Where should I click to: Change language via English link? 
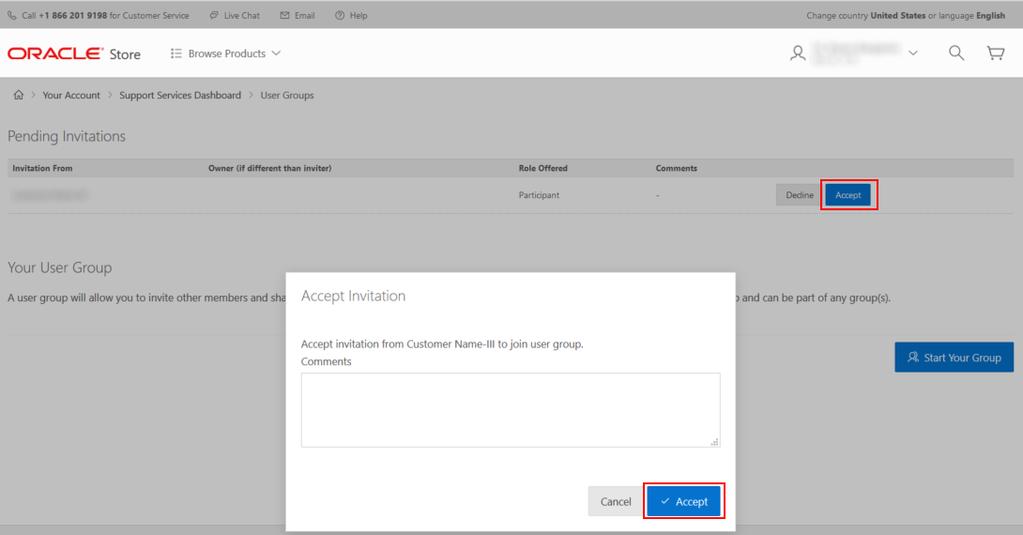coord(990,15)
